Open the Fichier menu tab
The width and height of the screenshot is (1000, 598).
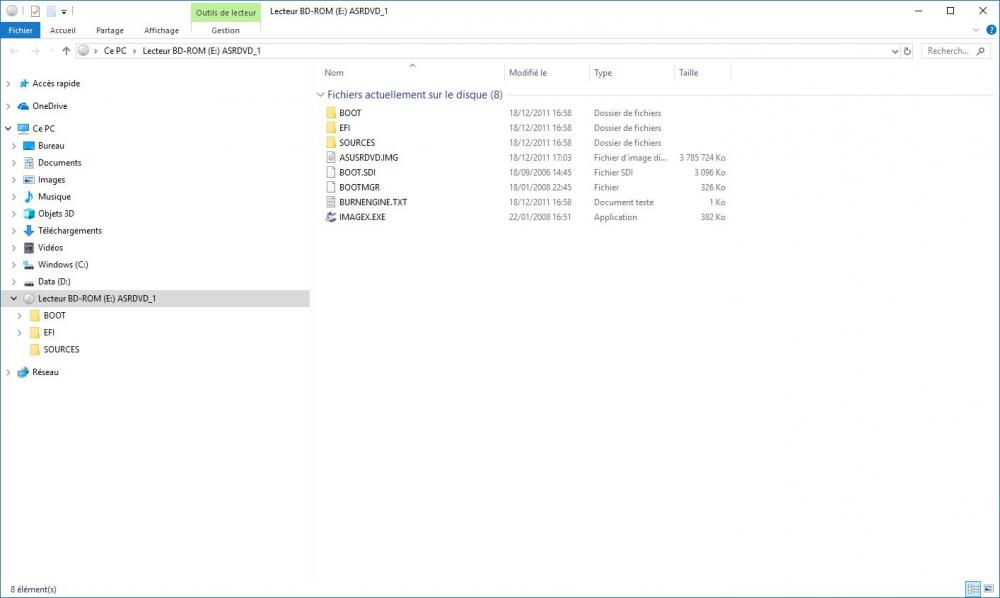pos(20,31)
